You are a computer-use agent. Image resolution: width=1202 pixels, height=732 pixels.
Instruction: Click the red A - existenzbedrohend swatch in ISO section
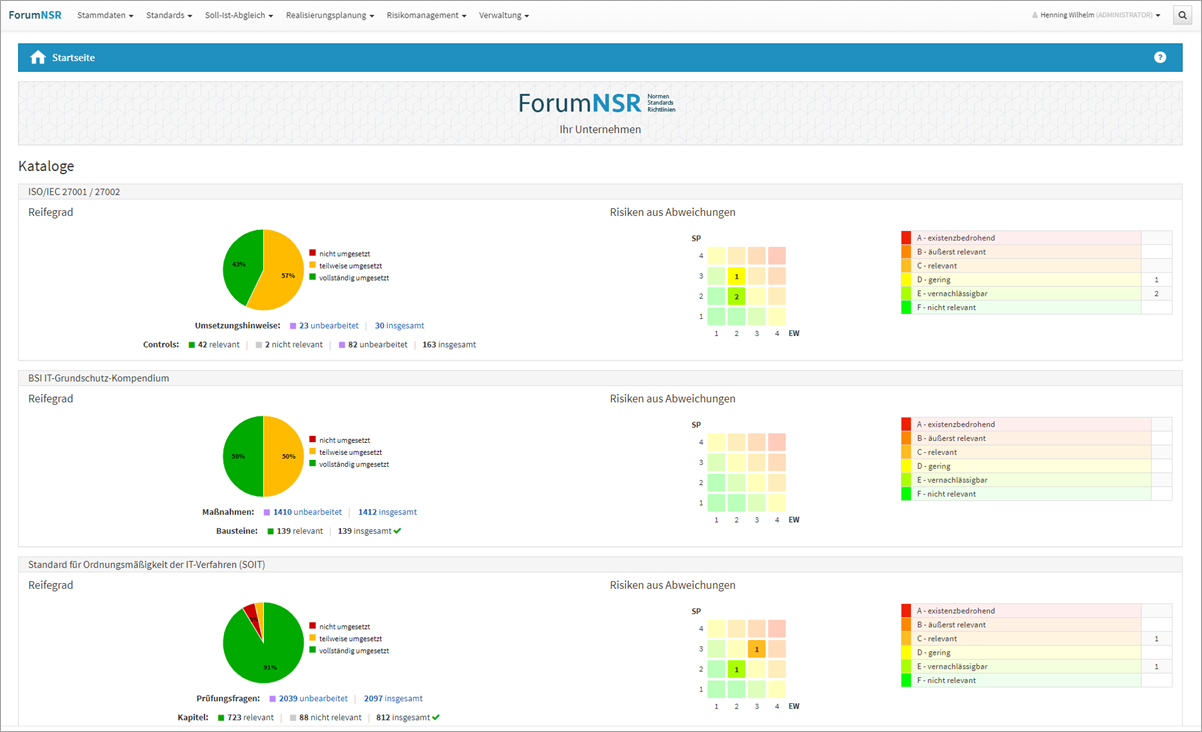(x=906, y=238)
